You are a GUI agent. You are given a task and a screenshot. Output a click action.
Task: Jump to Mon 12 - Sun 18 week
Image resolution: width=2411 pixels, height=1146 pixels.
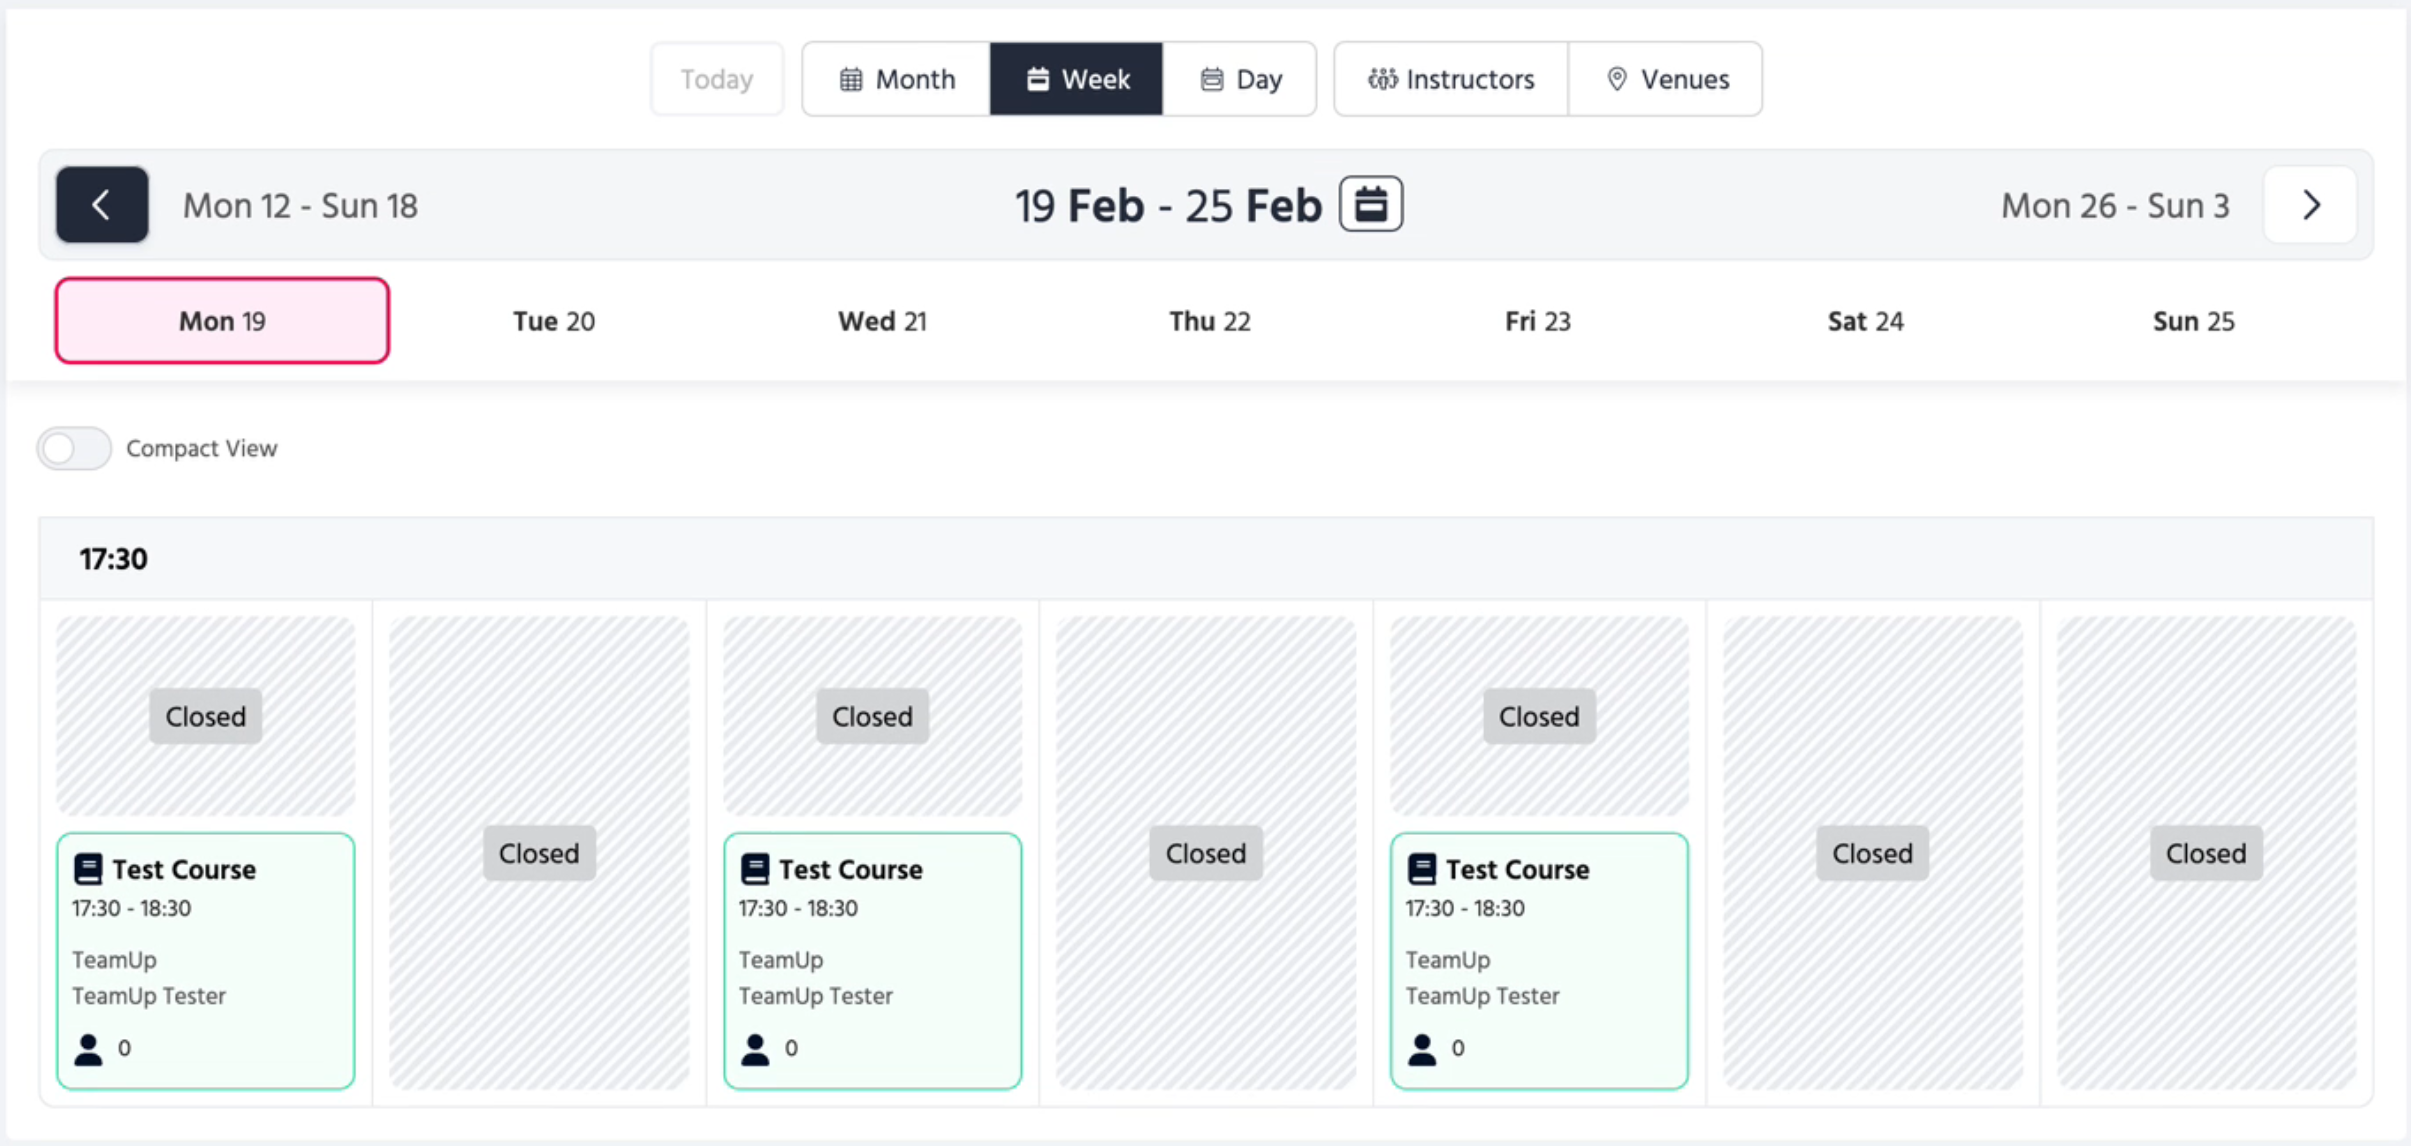[x=300, y=206]
